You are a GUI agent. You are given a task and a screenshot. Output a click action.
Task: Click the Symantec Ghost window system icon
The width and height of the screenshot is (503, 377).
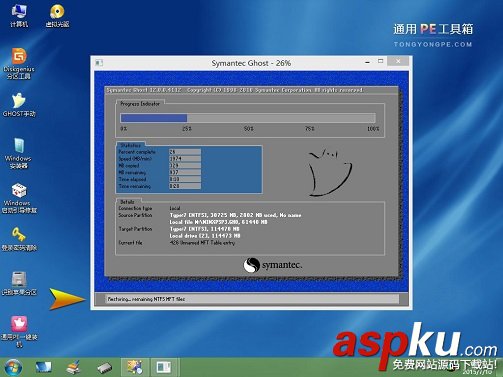click(x=99, y=63)
